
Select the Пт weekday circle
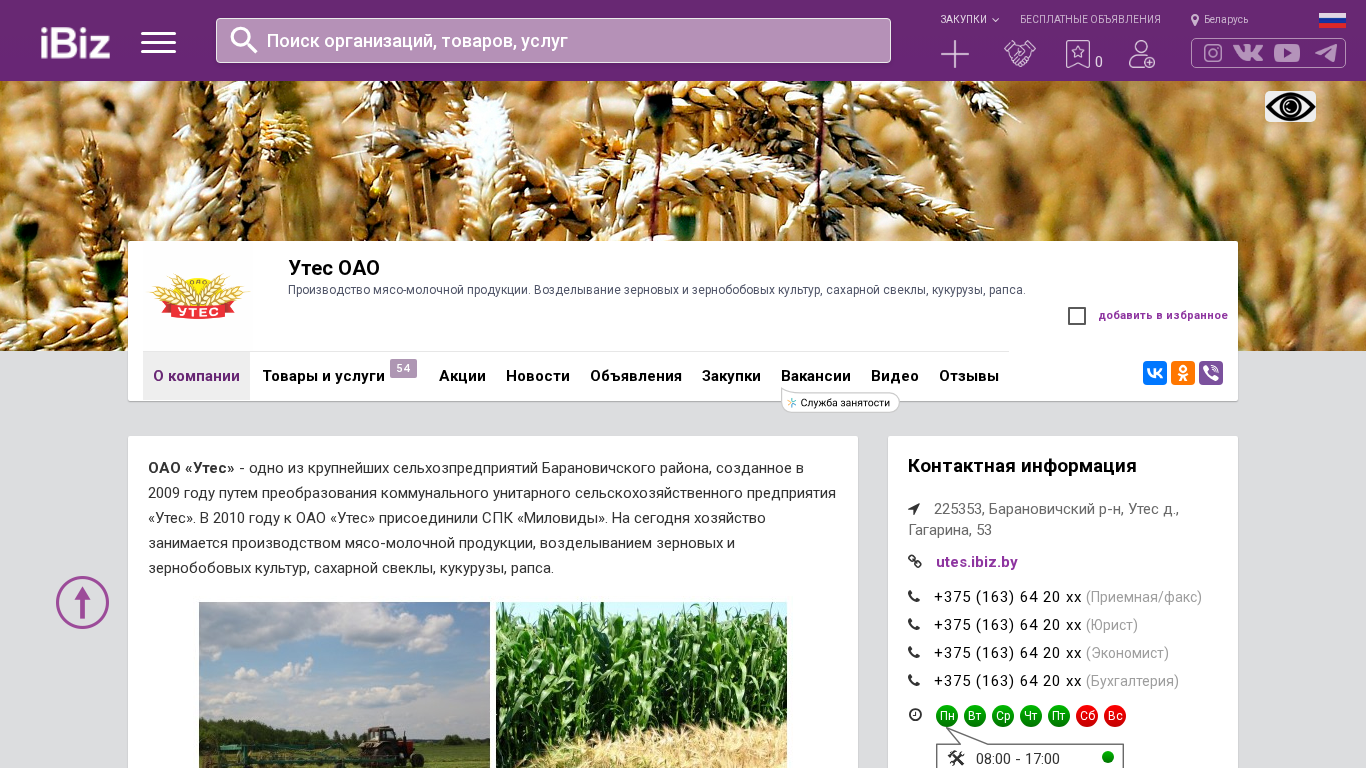pyautogui.click(x=1059, y=716)
